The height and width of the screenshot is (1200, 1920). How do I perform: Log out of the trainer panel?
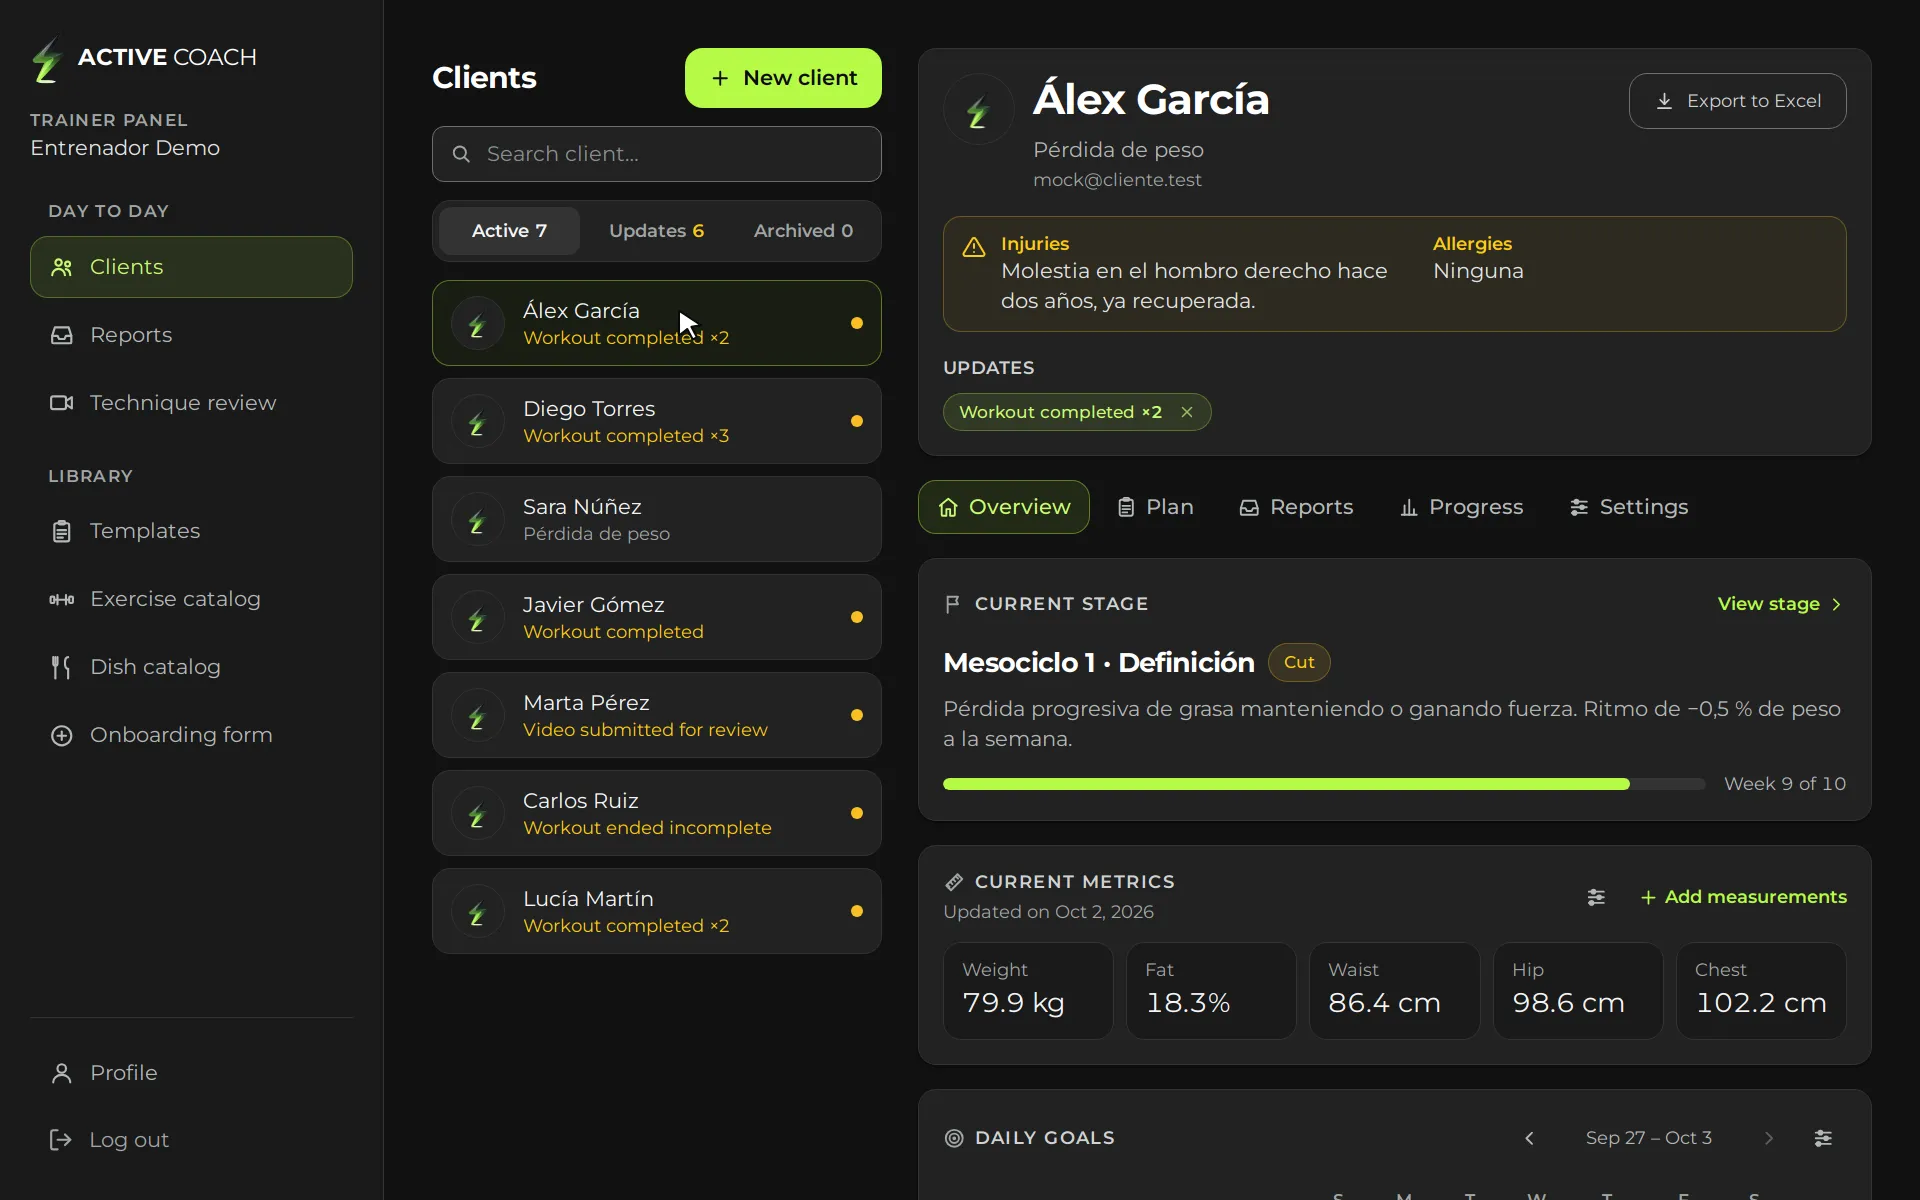[x=191, y=1140]
